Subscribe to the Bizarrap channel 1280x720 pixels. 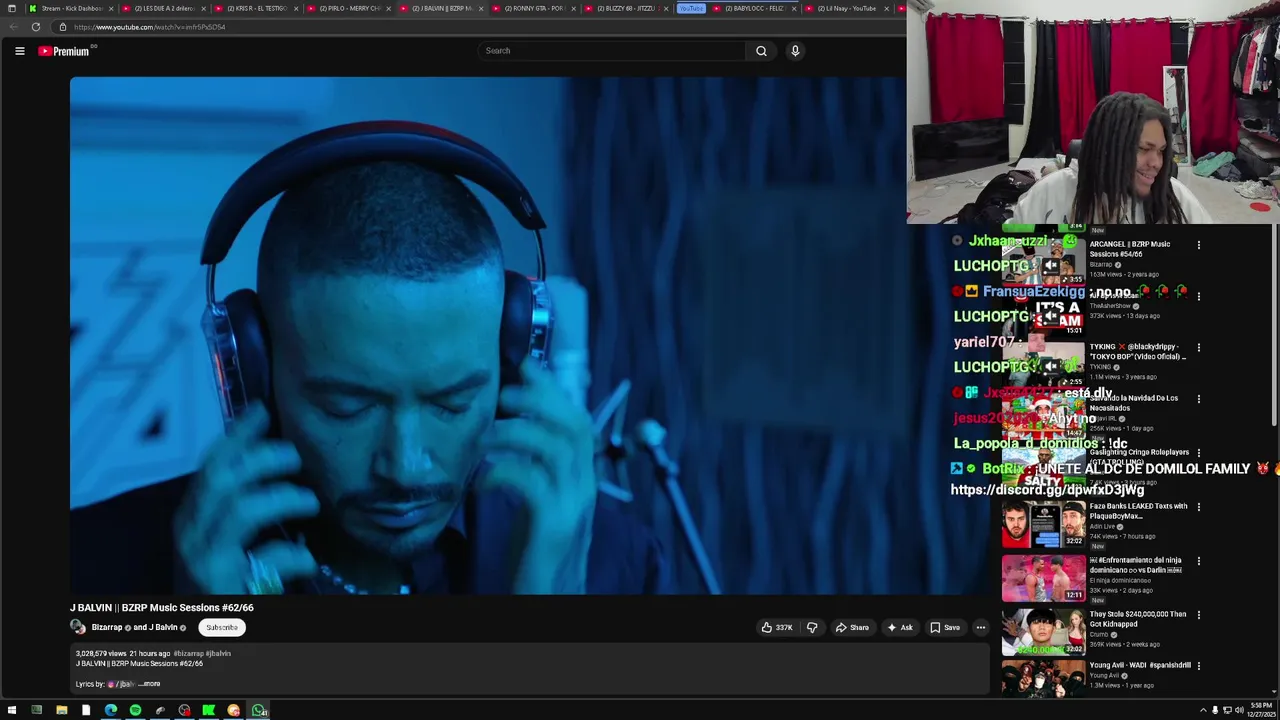222,628
